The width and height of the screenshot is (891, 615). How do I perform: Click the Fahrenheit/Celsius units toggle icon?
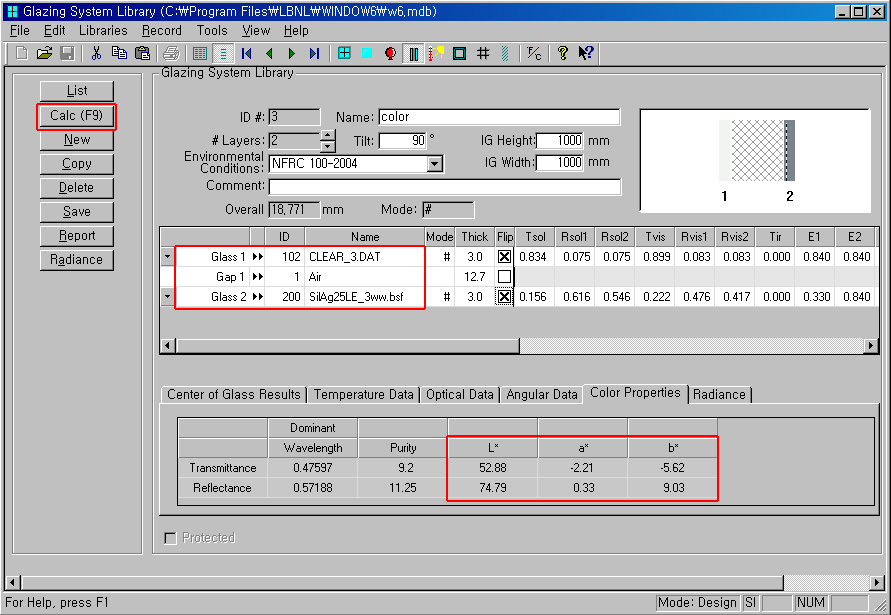click(x=534, y=53)
